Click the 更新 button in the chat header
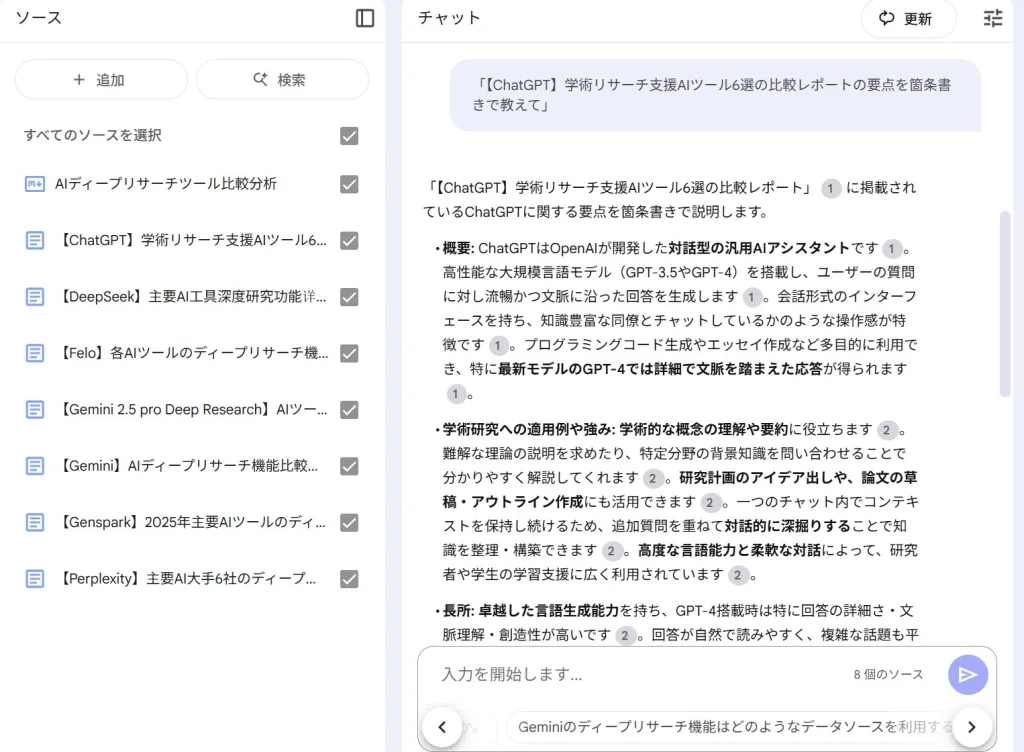The image size is (1024, 752). pyautogui.click(x=908, y=19)
